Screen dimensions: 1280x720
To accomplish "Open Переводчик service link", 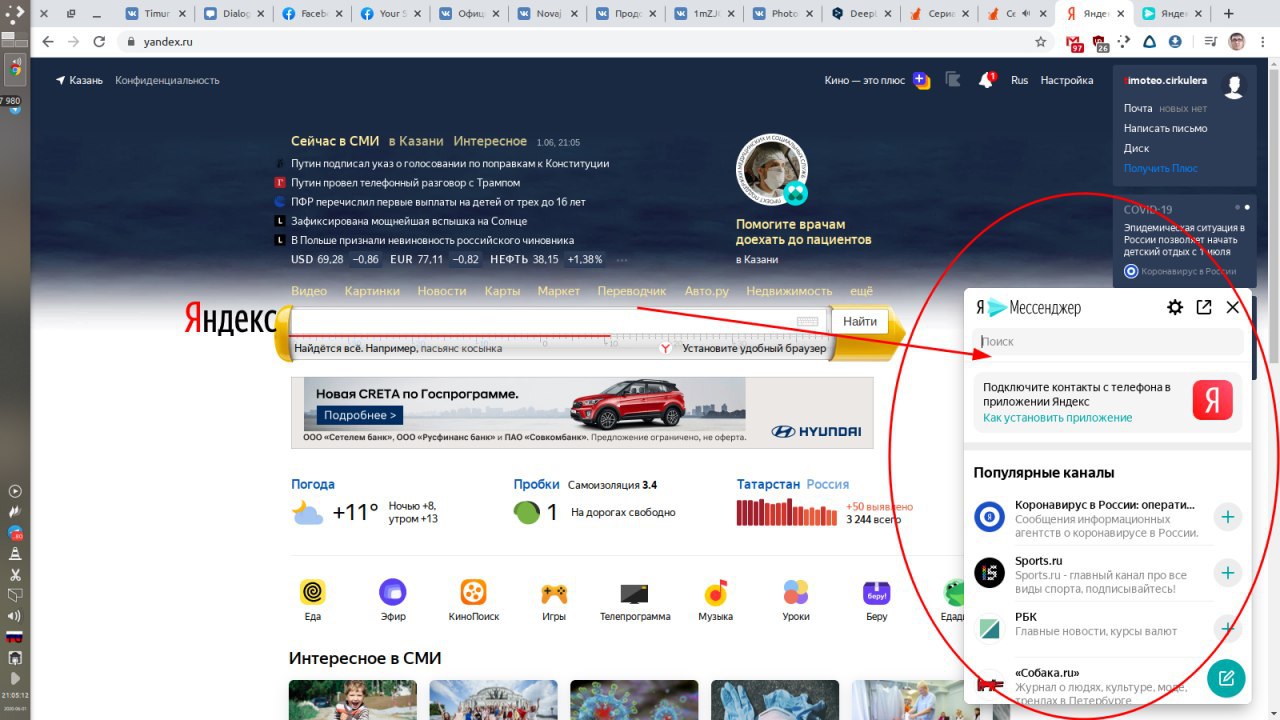I will [x=631, y=291].
